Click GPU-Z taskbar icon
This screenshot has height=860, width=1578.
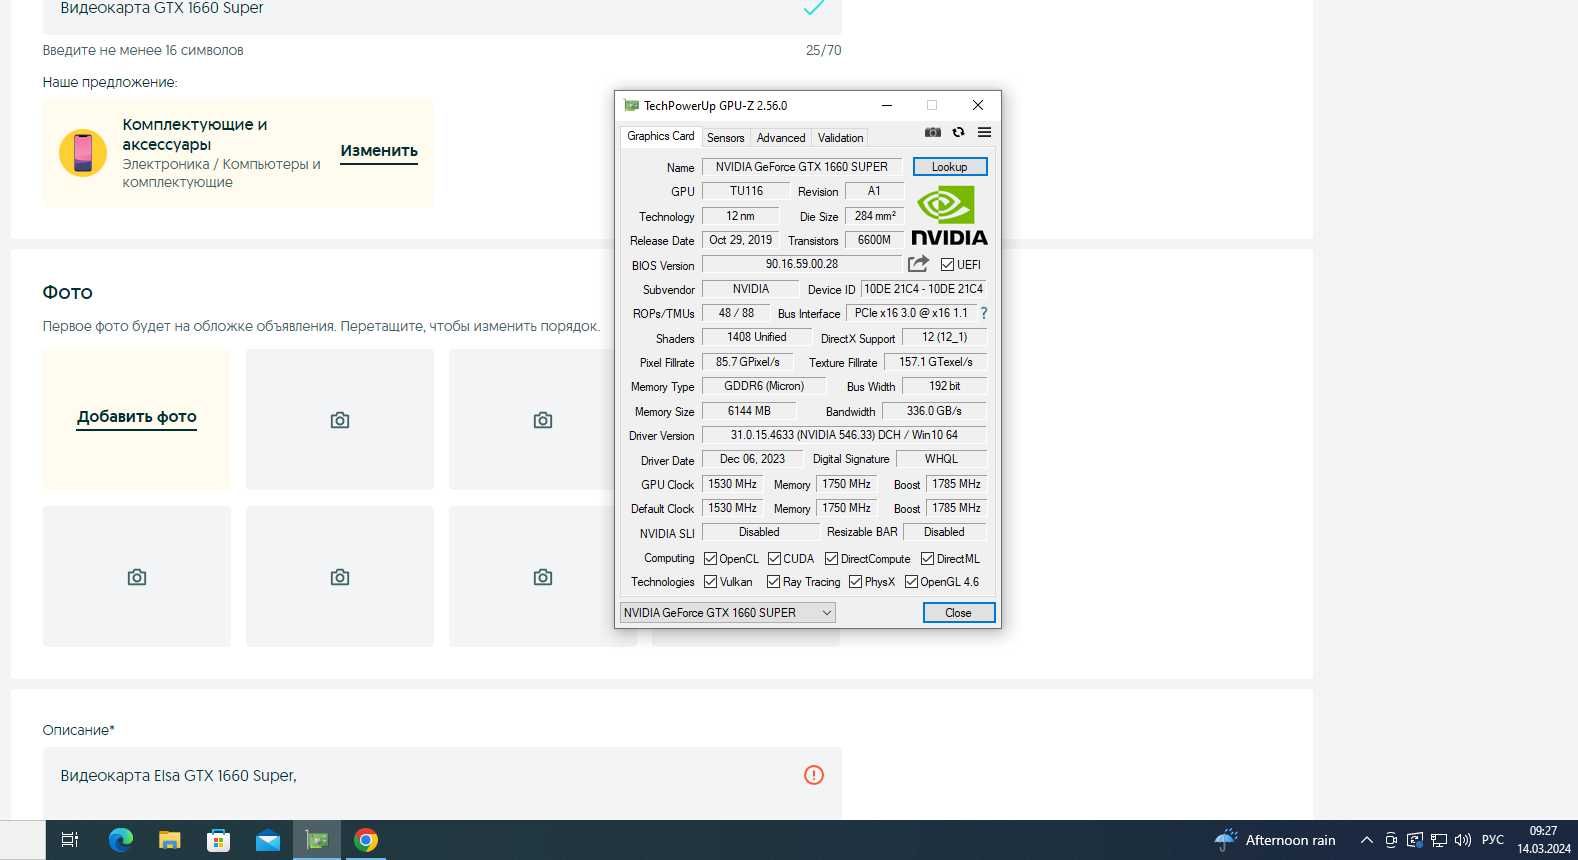coord(317,840)
